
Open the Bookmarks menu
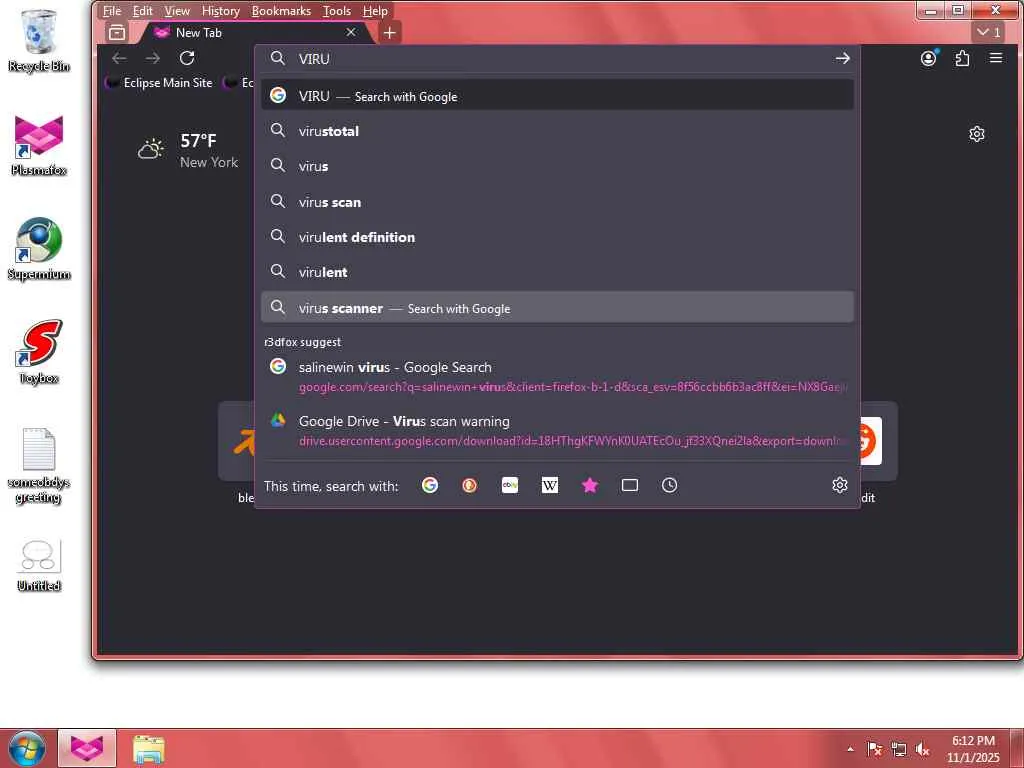click(281, 11)
